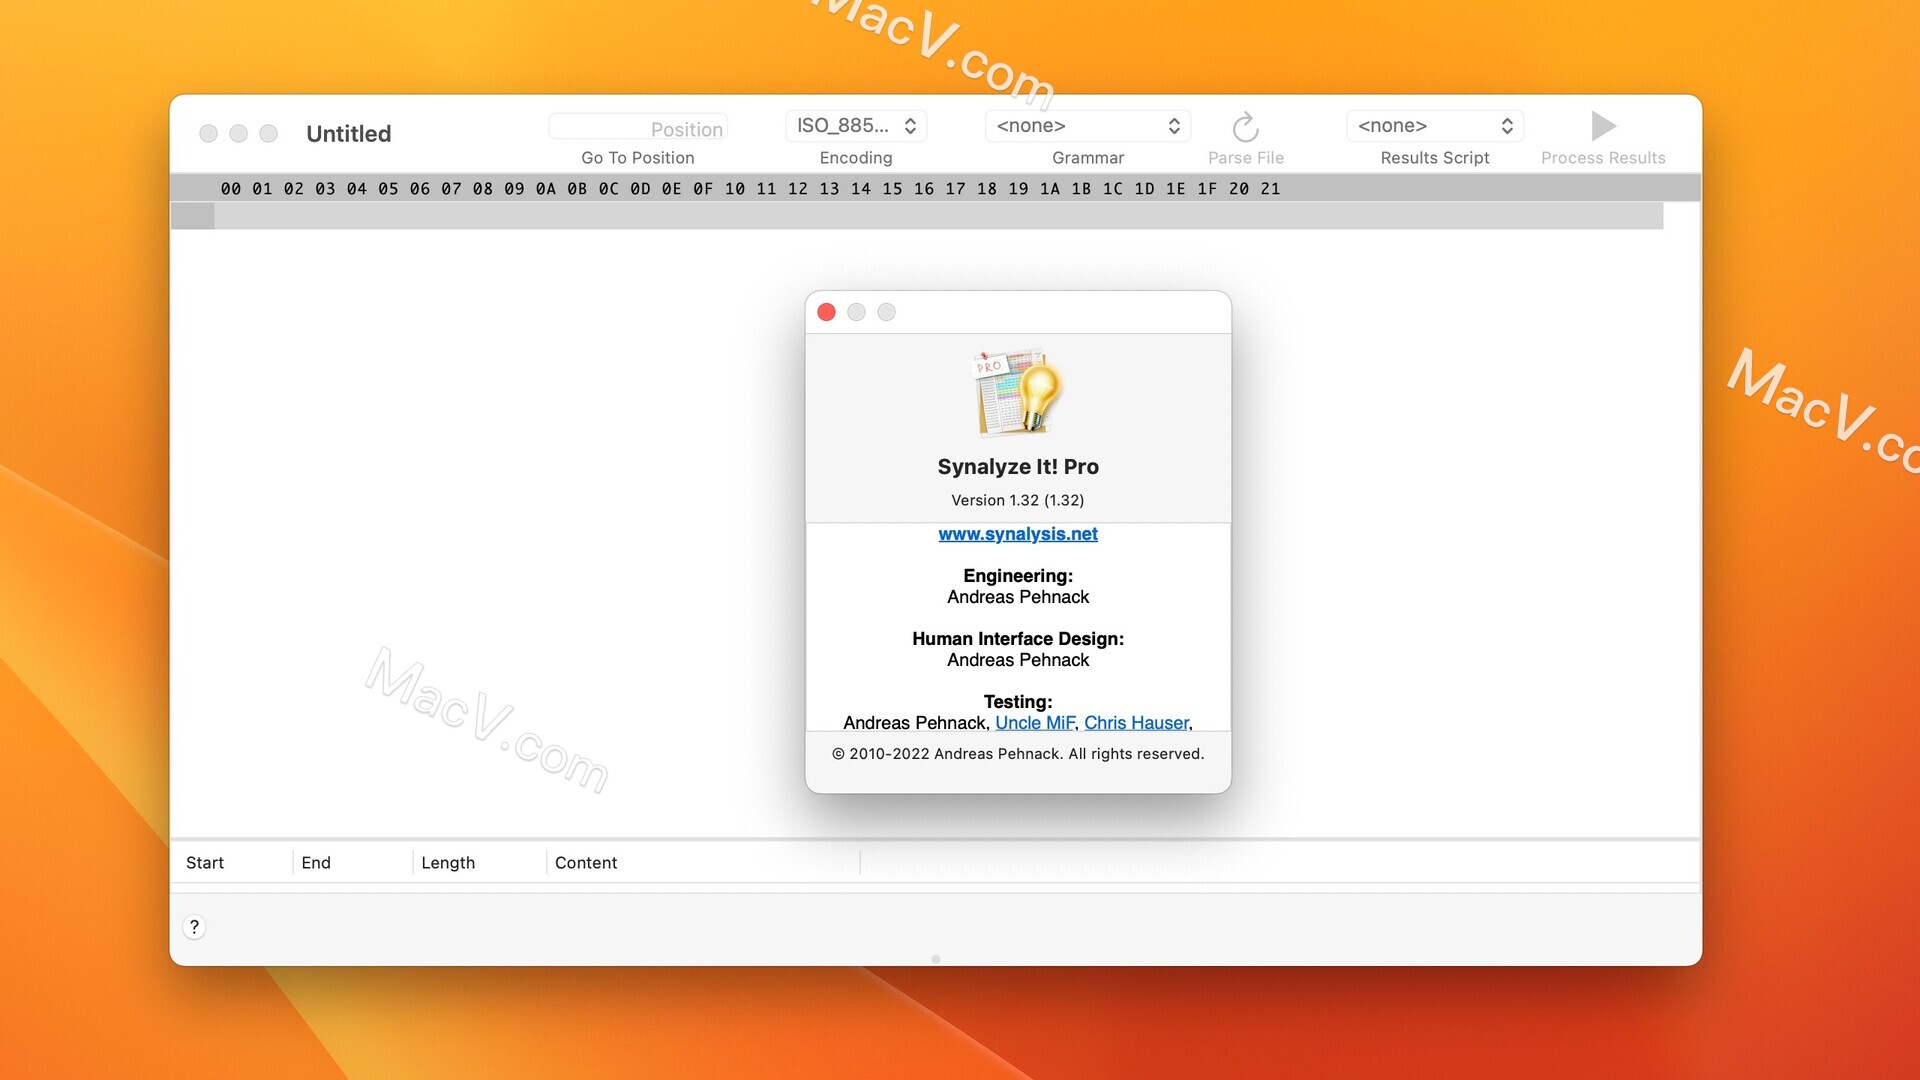Click the Parse File refresh icon
The width and height of the screenshot is (1920, 1080).
pyautogui.click(x=1245, y=127)
